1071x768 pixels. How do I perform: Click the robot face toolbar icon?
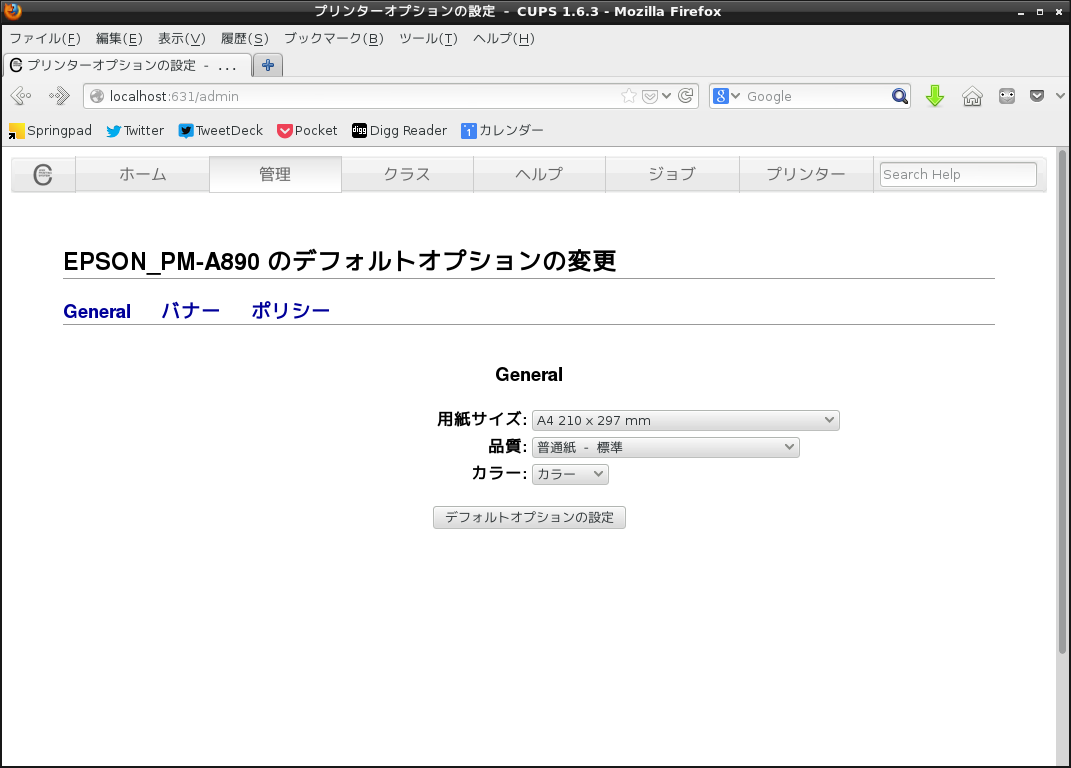point(1007,96)
